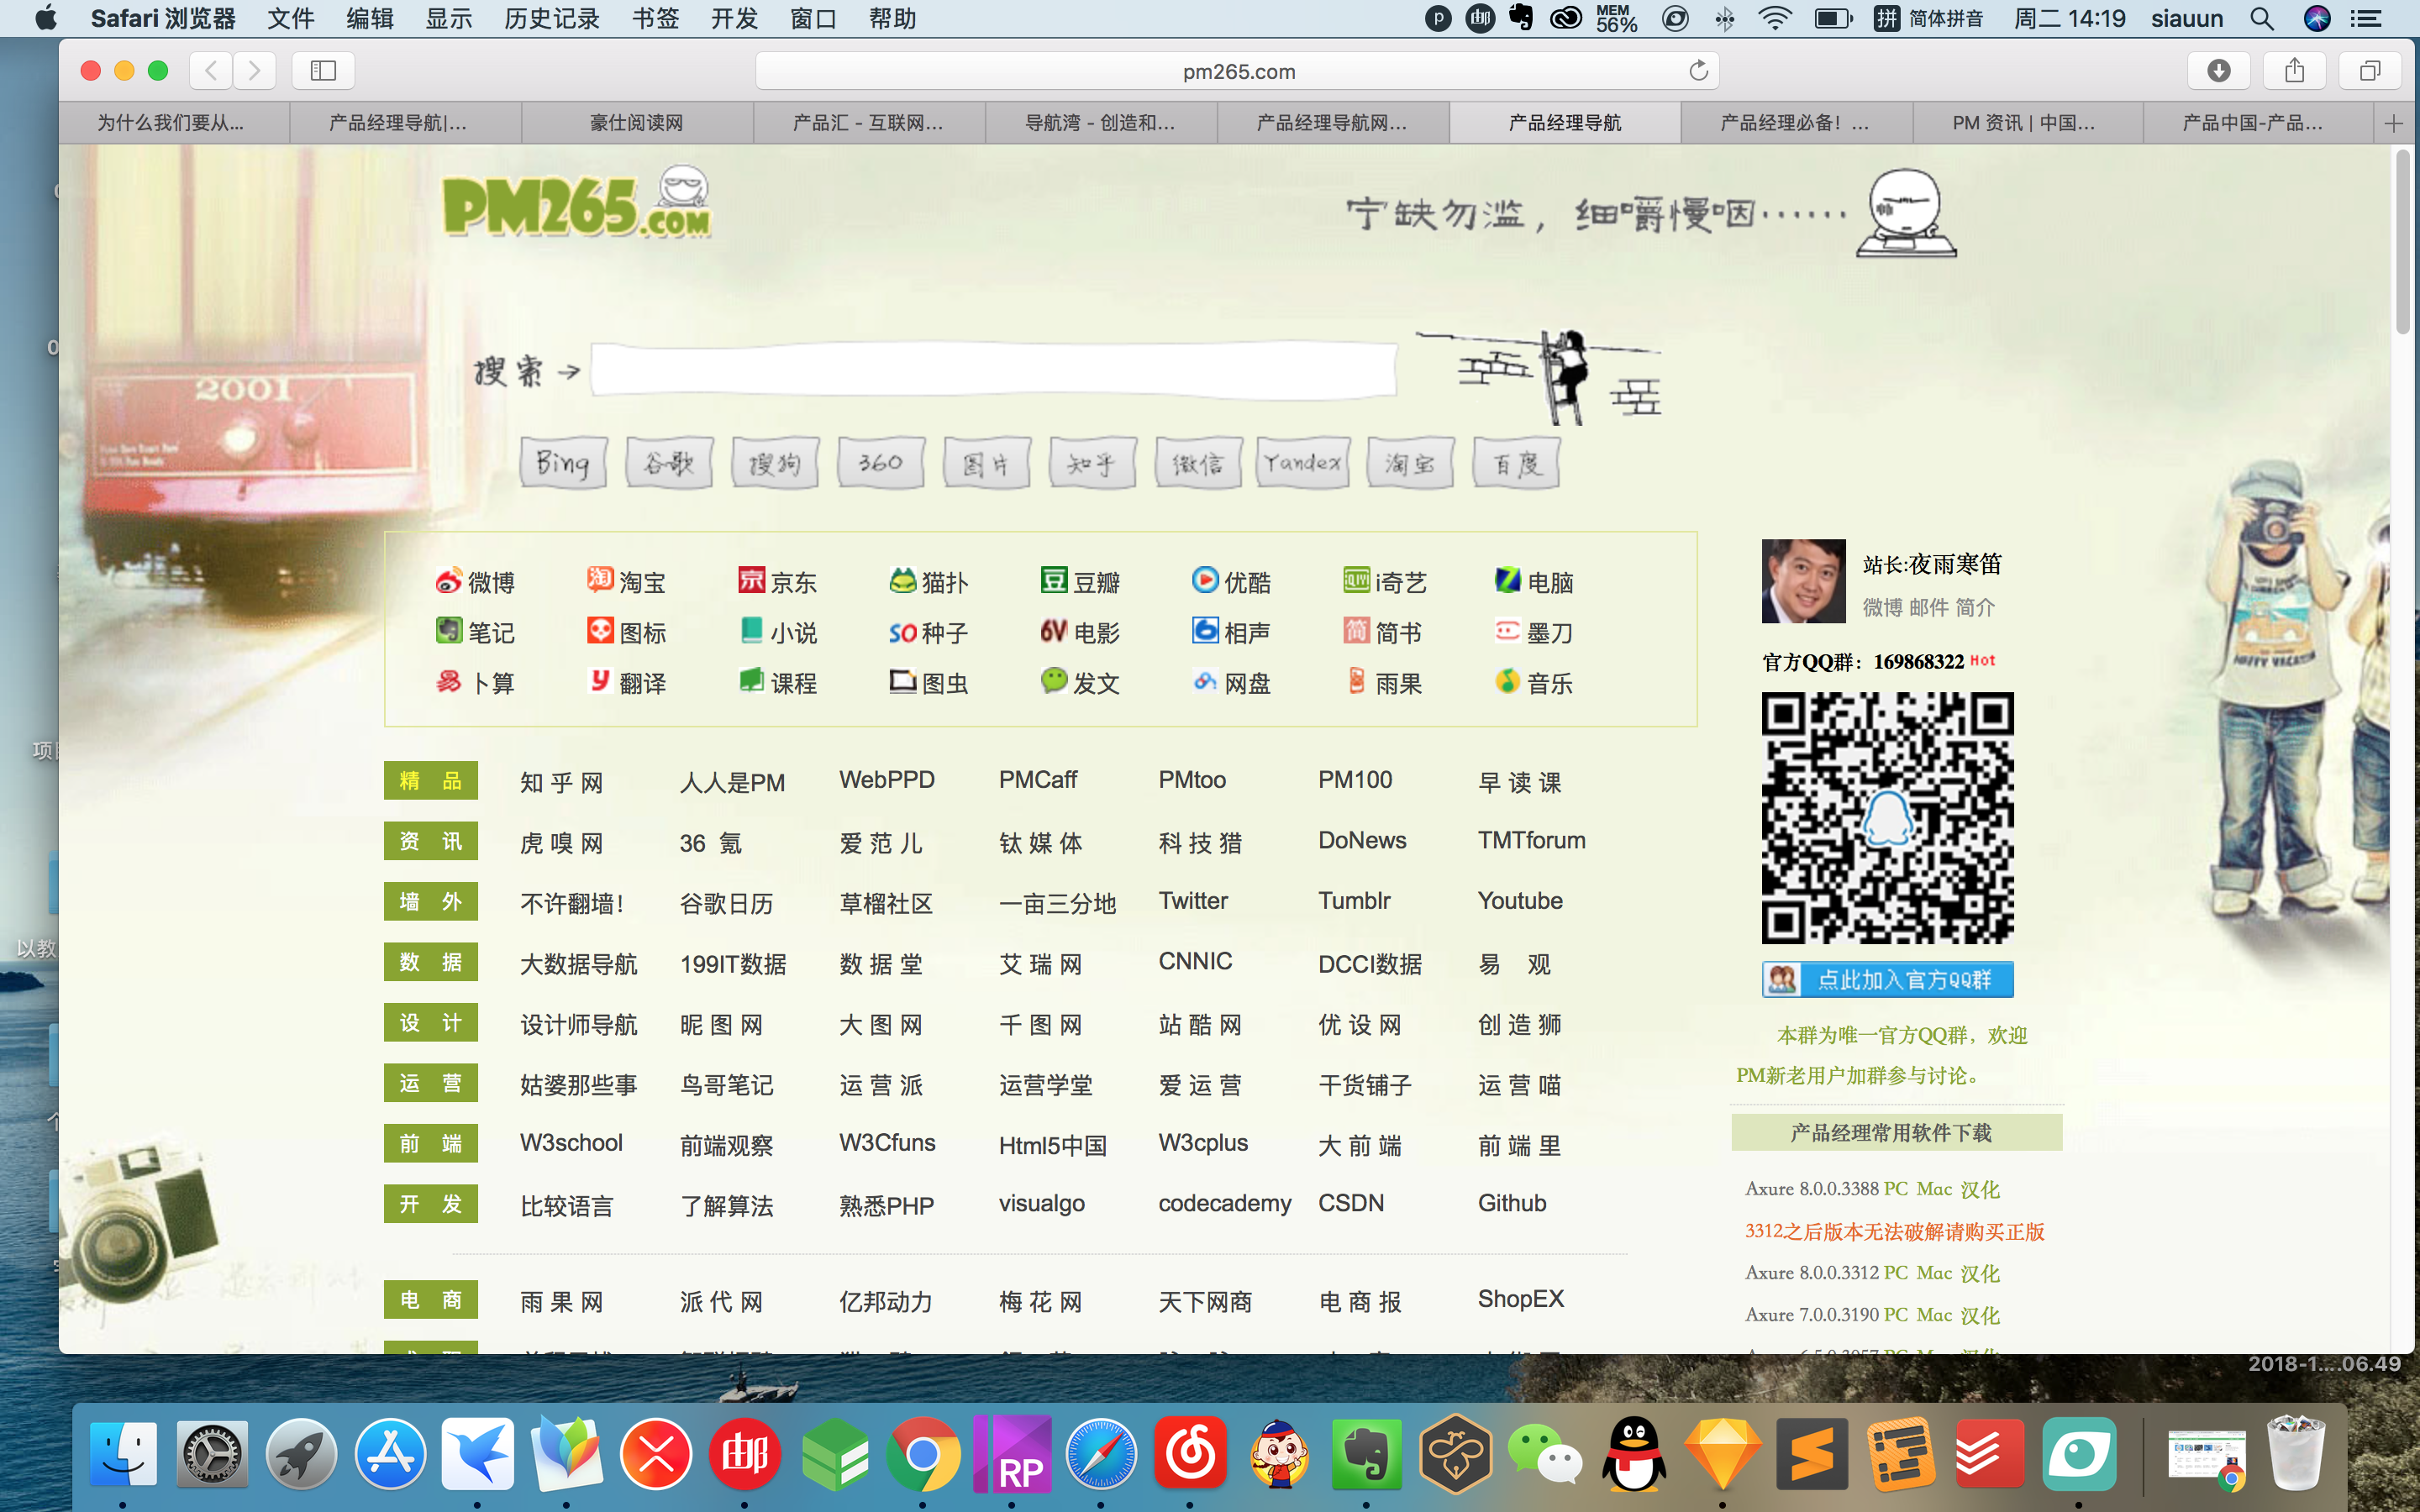Image resolution: width=2420 pixels, height=1512 pixels.
Task: Open the i奇艺 shortcut icon
Action: tap(1384, 582)
